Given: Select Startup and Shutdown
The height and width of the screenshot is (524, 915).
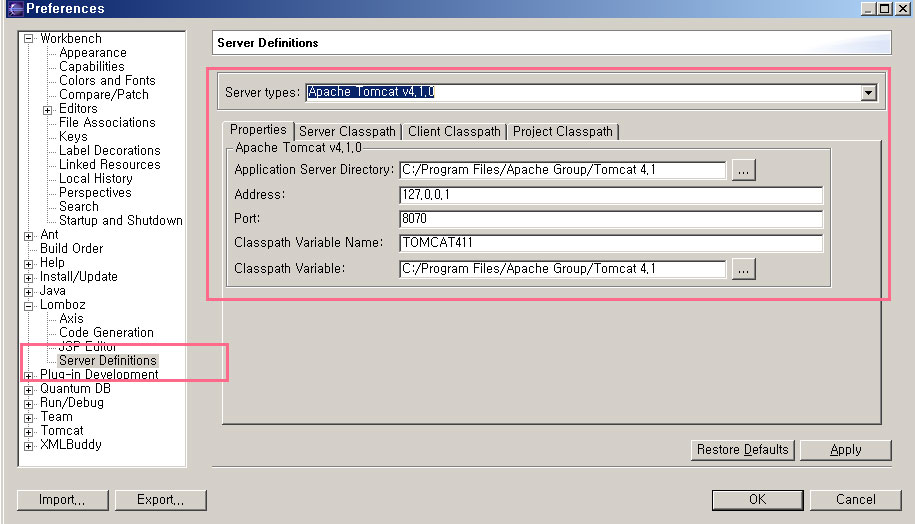Looking at the screenshot, I should tap(121, 221).
